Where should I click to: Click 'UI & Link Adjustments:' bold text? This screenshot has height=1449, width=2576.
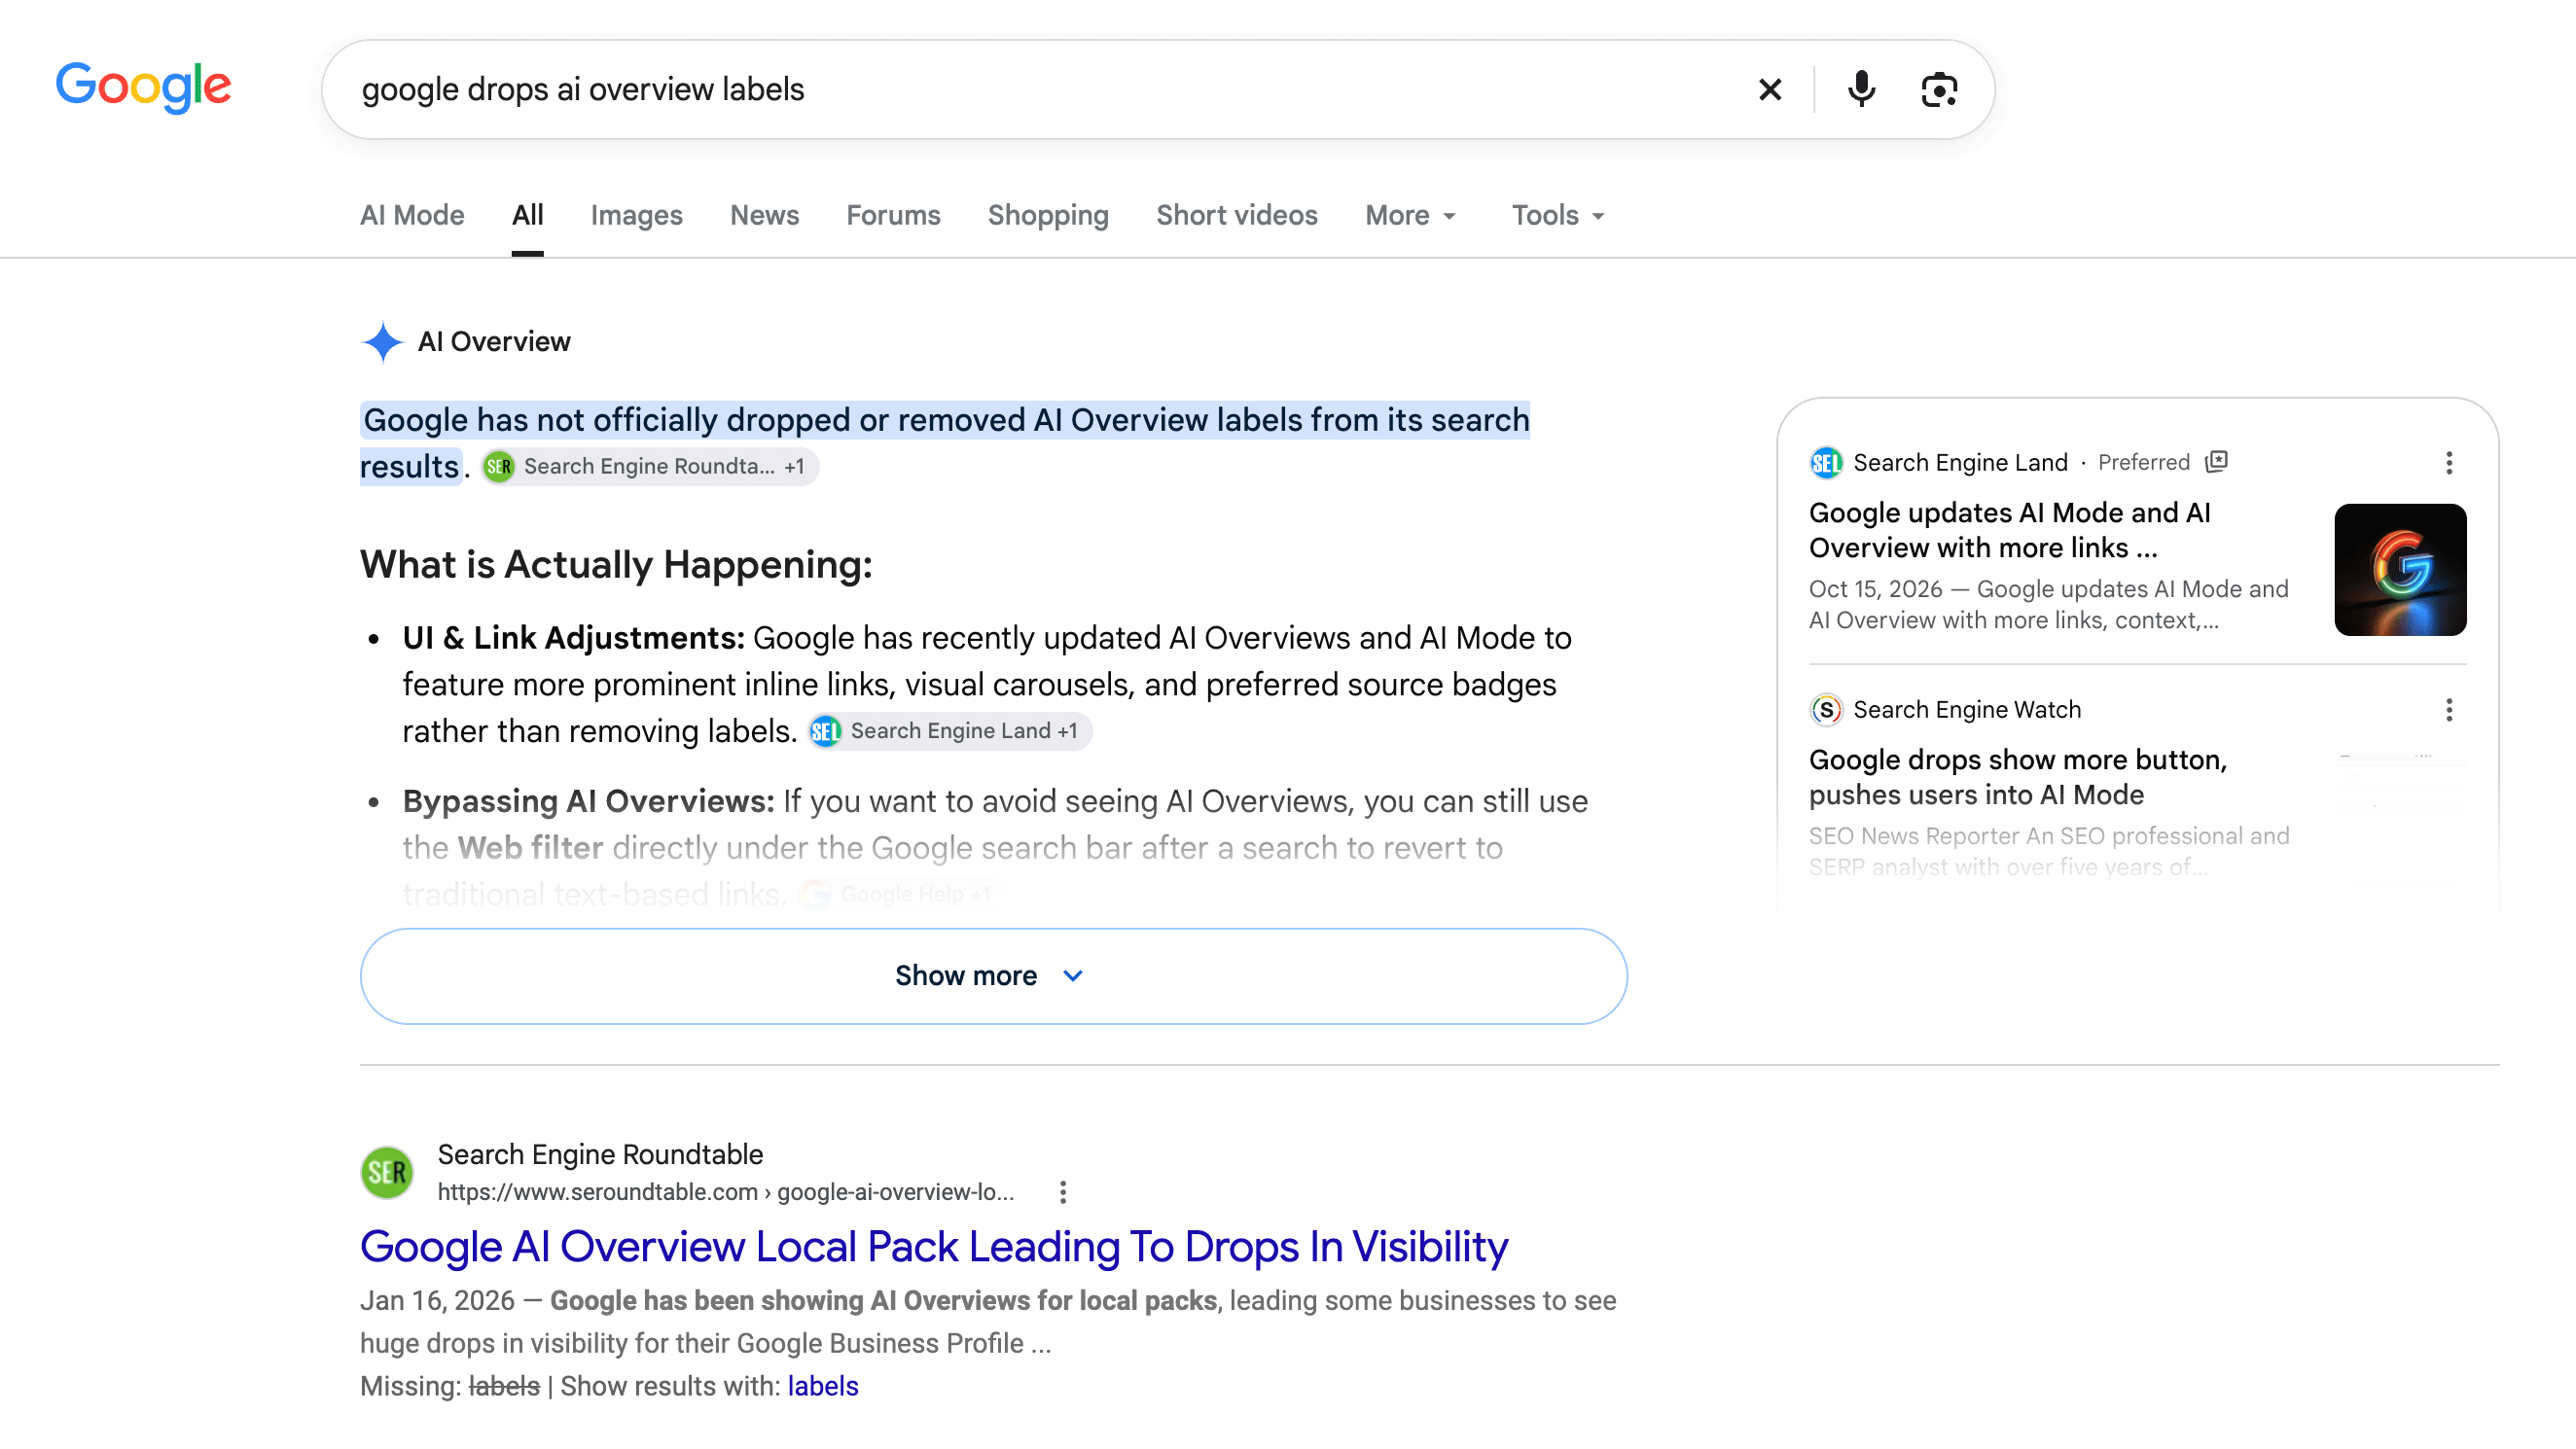click(573, 638)
